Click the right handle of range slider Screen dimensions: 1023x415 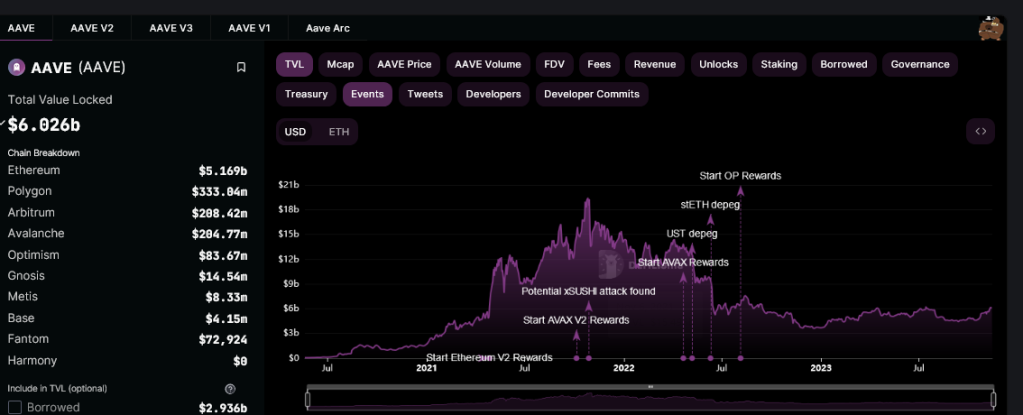[994, 401]
